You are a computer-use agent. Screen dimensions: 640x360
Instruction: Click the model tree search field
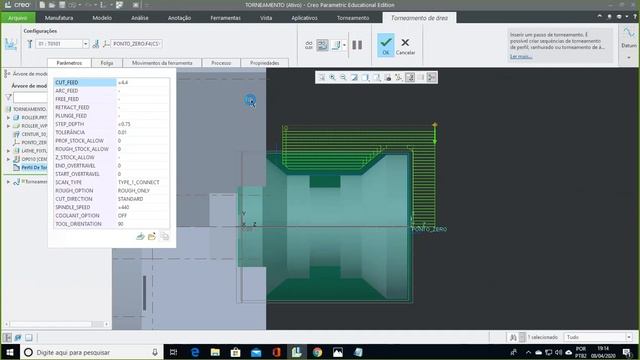[30, 97]
